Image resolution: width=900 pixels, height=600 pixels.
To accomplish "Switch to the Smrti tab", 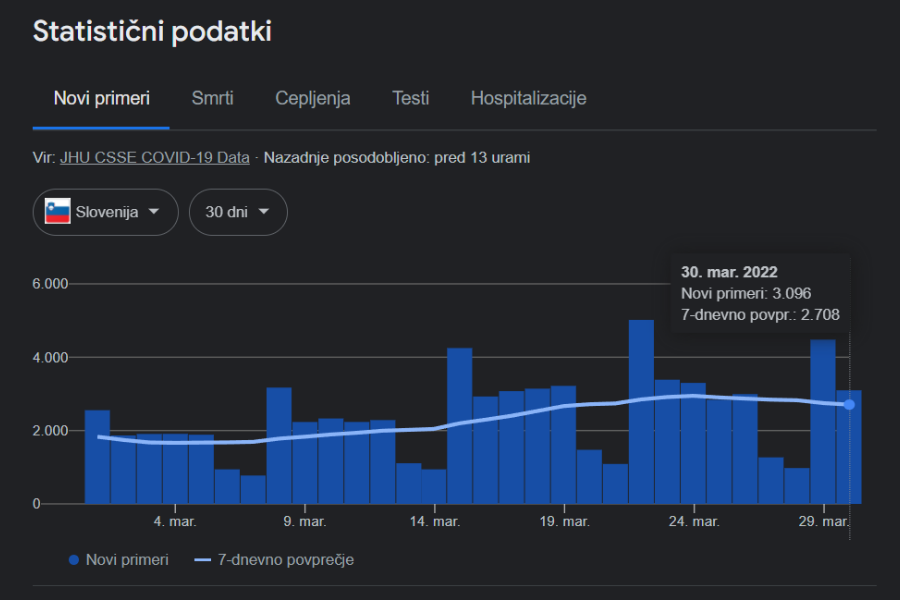I will 213,98.
